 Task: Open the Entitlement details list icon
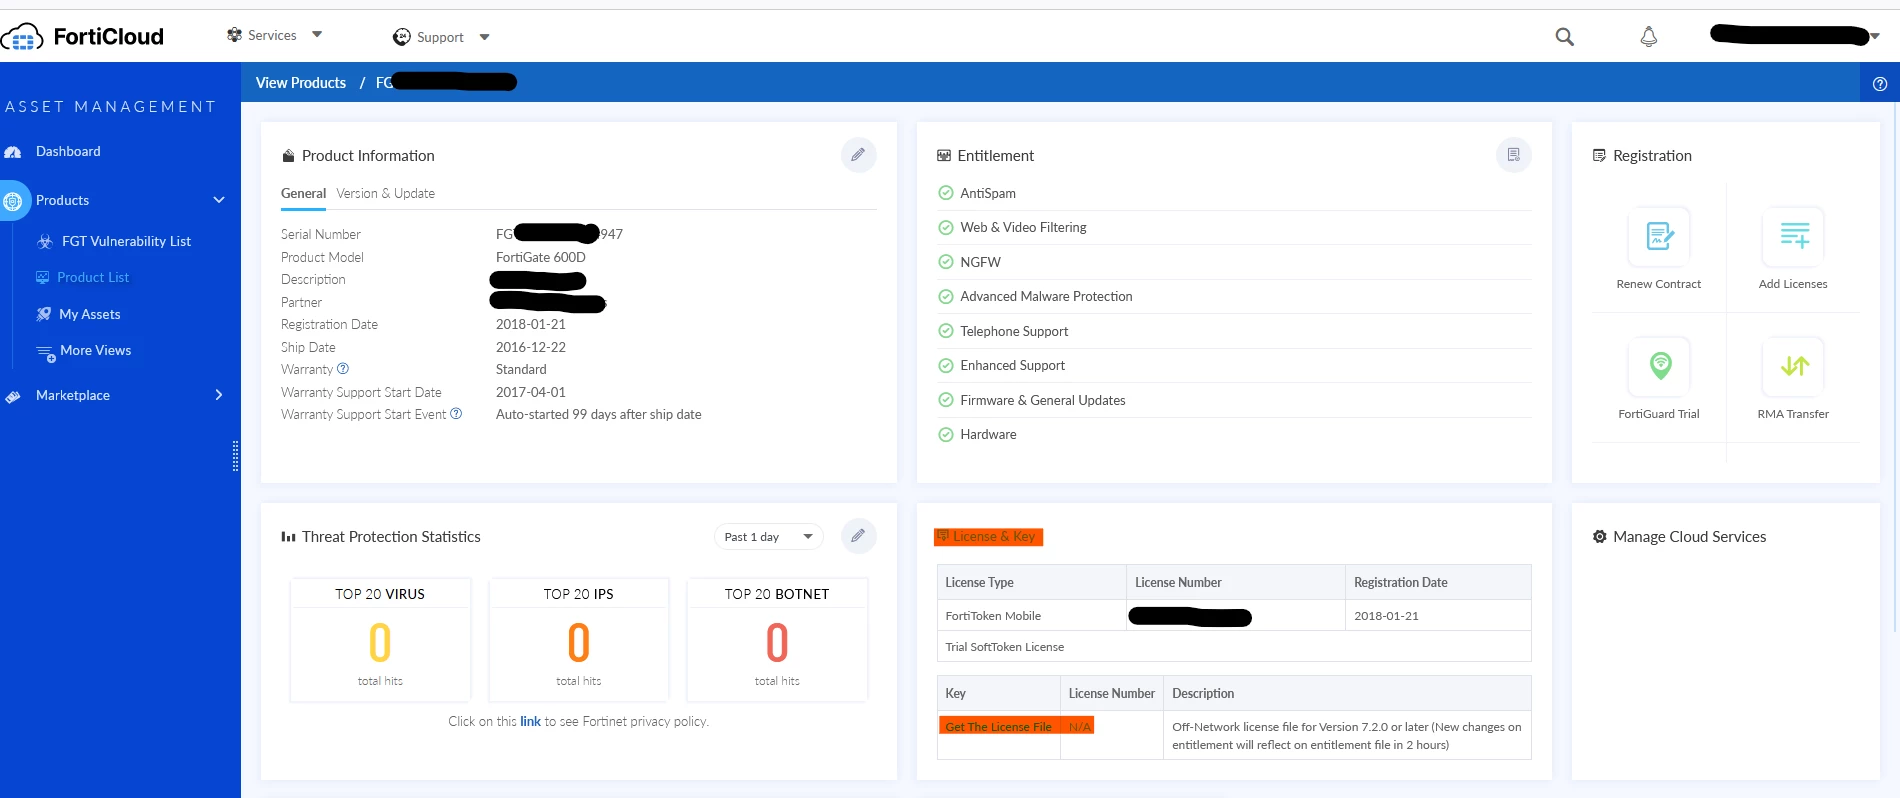(1514, 155)
